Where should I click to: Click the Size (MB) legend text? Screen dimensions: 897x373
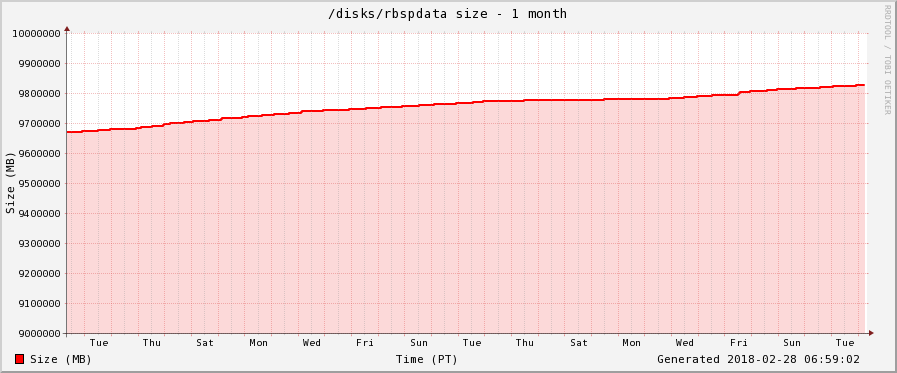click(x=61, y=359)
